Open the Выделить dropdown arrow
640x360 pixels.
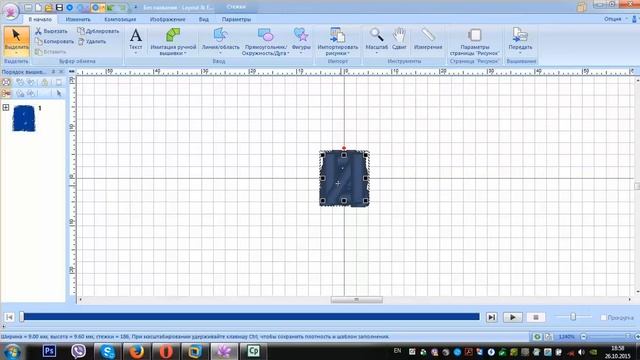[x=16, y=53]
